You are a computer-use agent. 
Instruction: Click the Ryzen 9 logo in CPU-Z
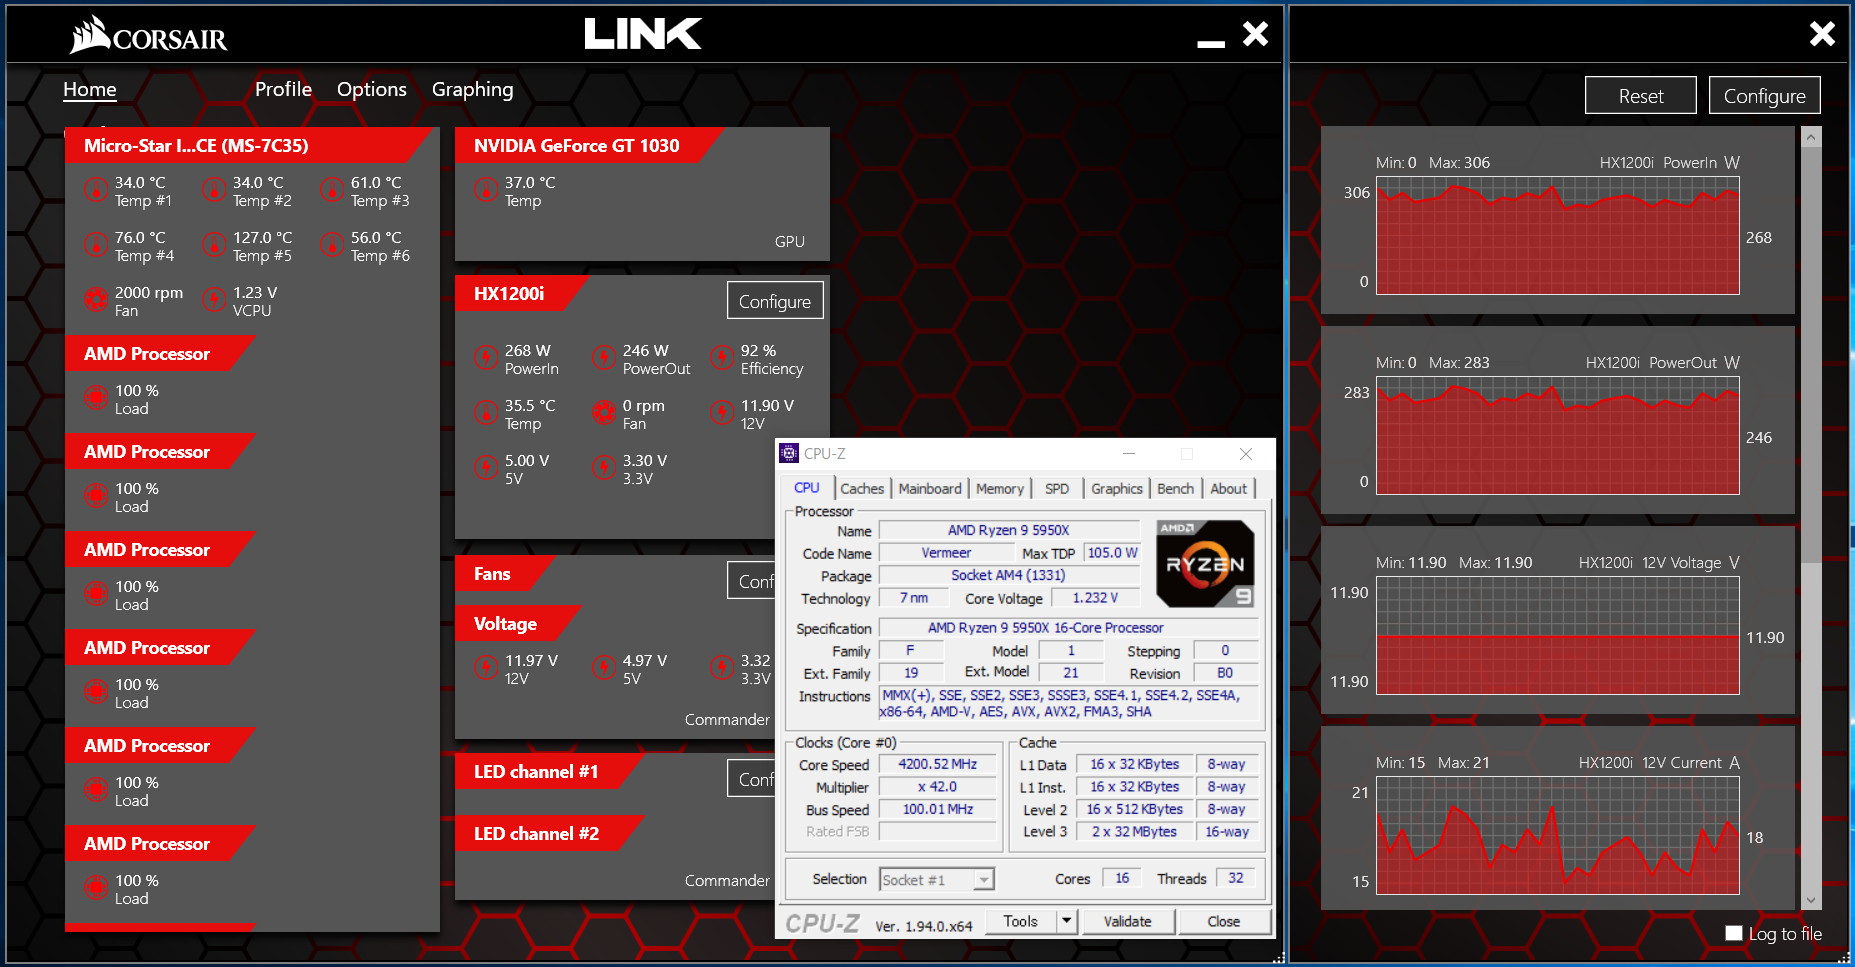(x=1205, y=564)
